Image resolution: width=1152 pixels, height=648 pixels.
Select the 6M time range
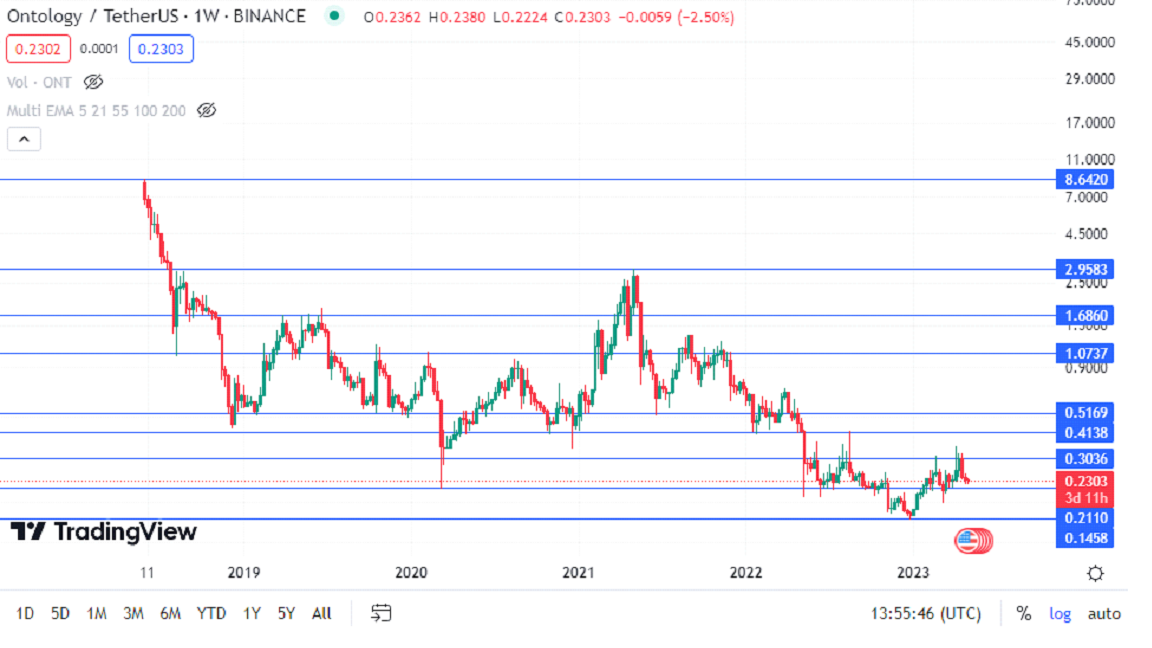point(170,613)
